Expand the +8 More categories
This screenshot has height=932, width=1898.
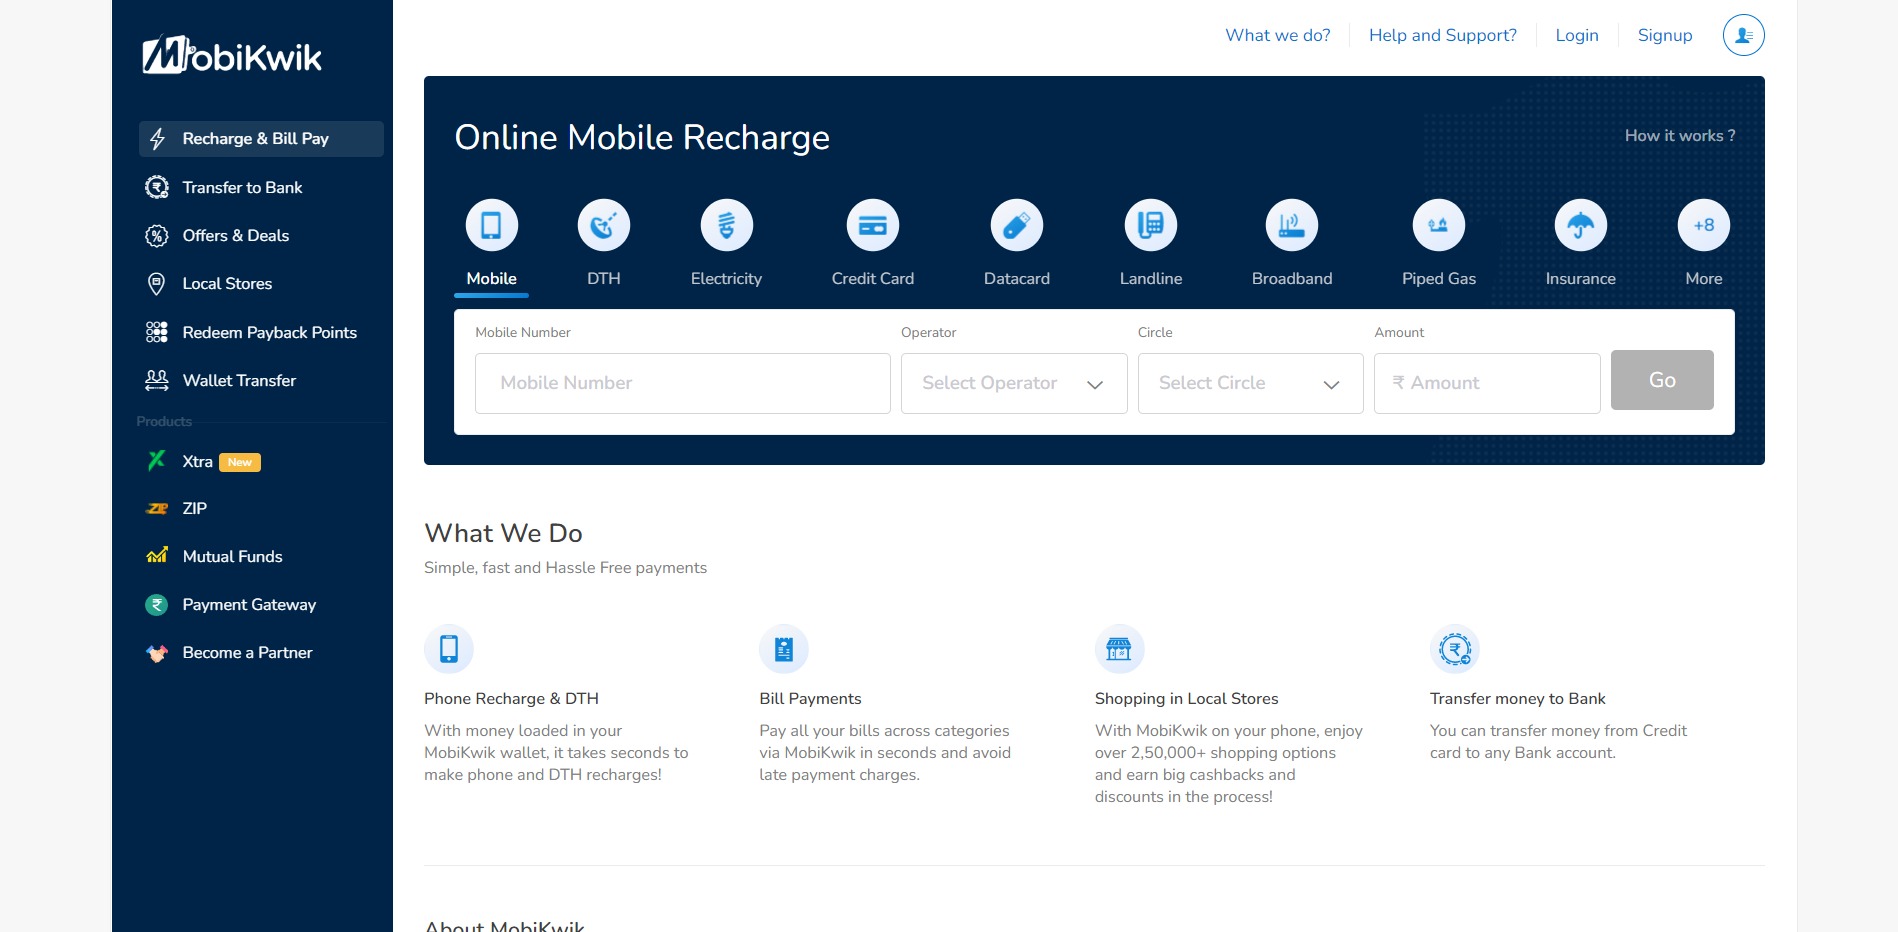click(x=1703, y=226)
